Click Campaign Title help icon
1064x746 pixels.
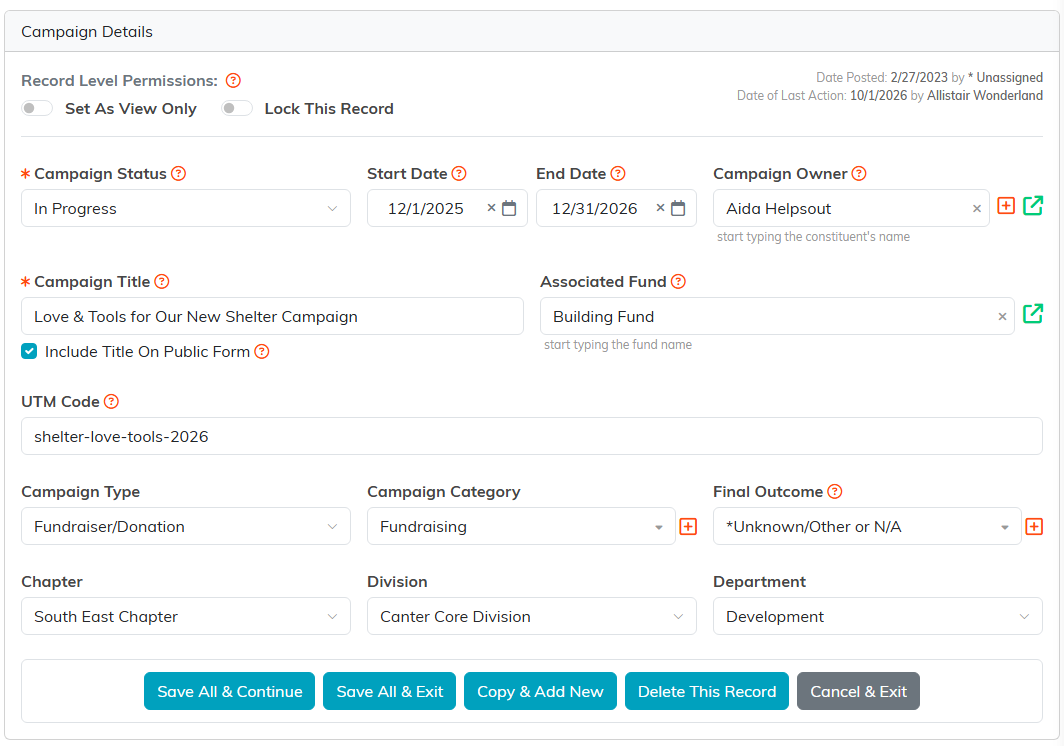coord(162,282)
